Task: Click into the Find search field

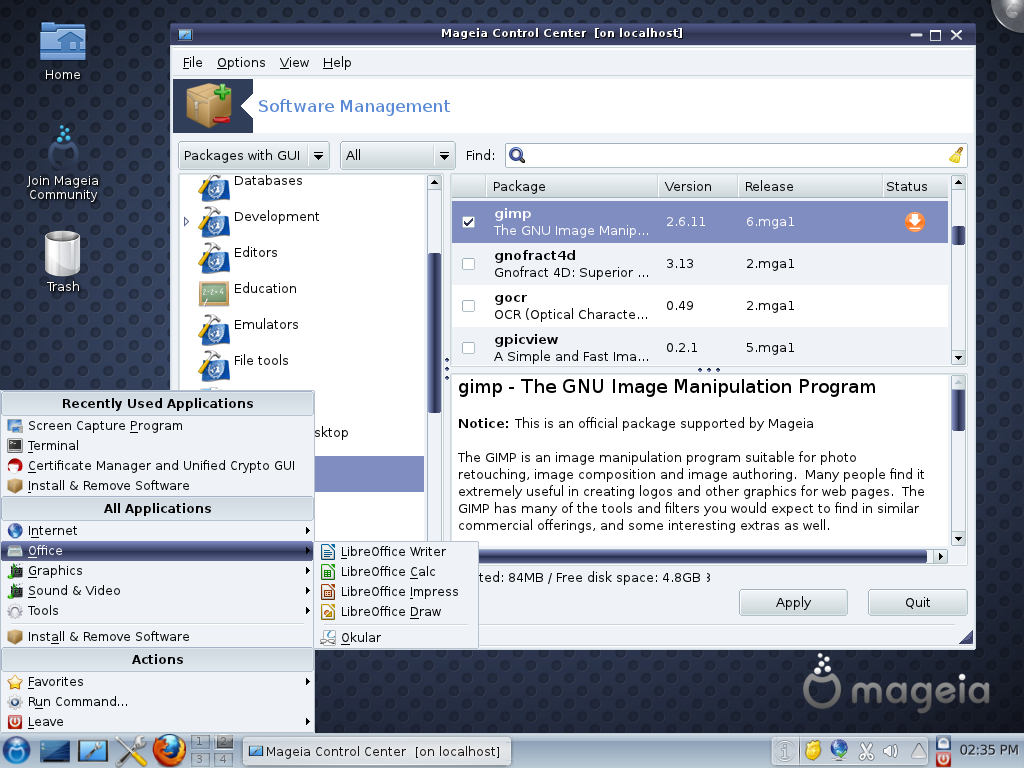Action: tap(736, 155)
